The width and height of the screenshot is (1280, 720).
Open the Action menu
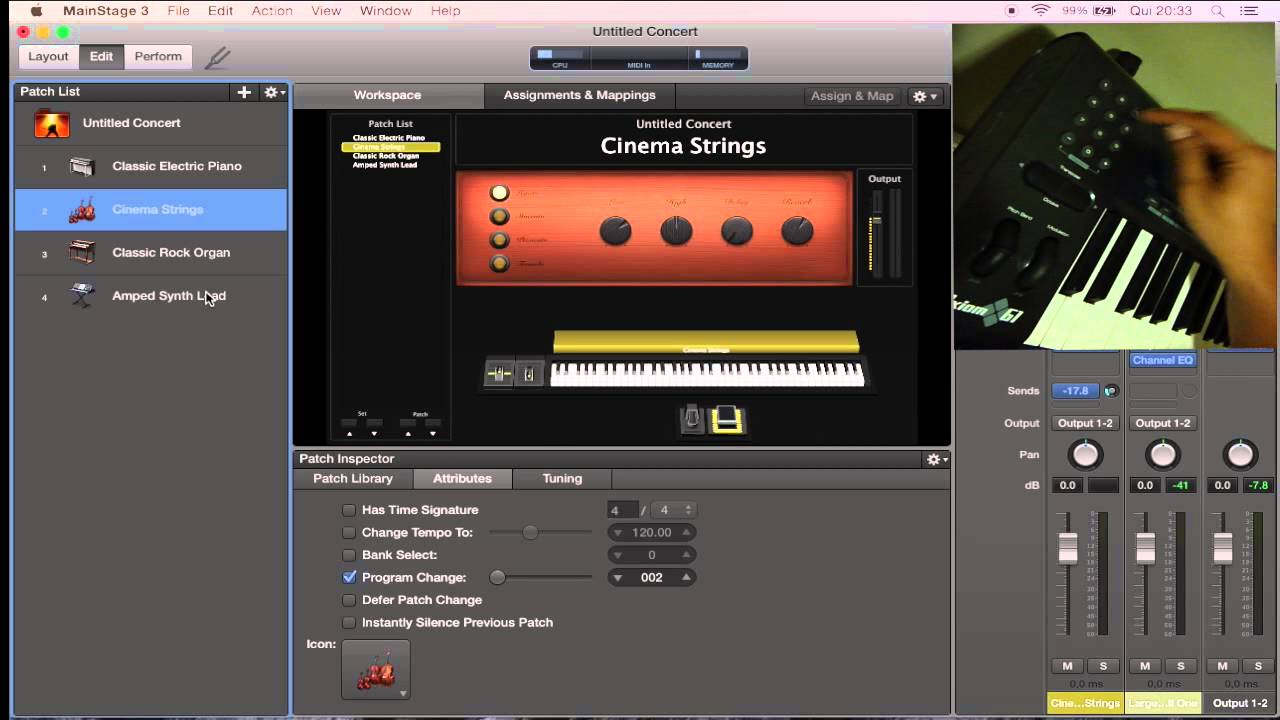coord(272,11)
